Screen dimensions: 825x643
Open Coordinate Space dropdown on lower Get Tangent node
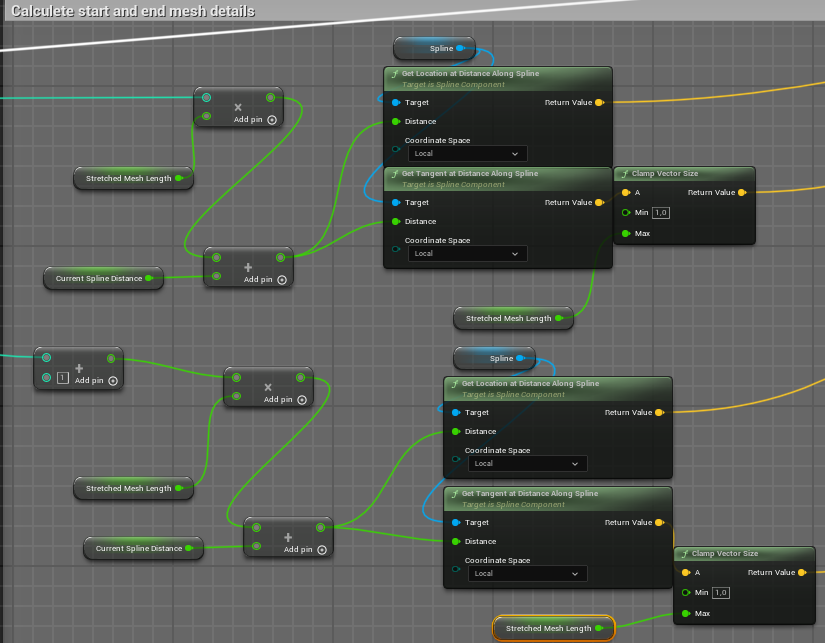(527, 574)
